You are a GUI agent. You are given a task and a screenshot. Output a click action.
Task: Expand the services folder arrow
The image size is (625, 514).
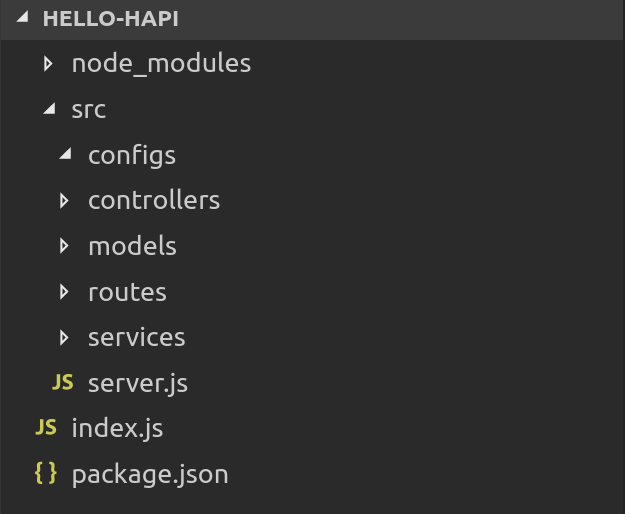pyautogui.click(x=65, y=337)
